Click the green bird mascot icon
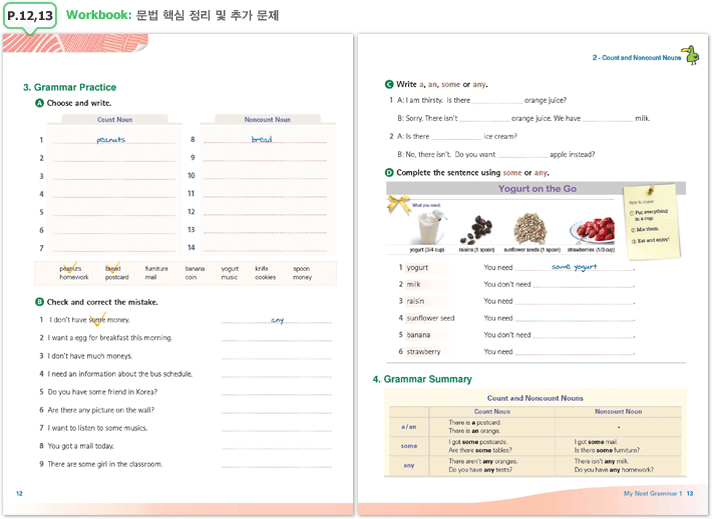712x519 pixels. (x=691, y=55)
